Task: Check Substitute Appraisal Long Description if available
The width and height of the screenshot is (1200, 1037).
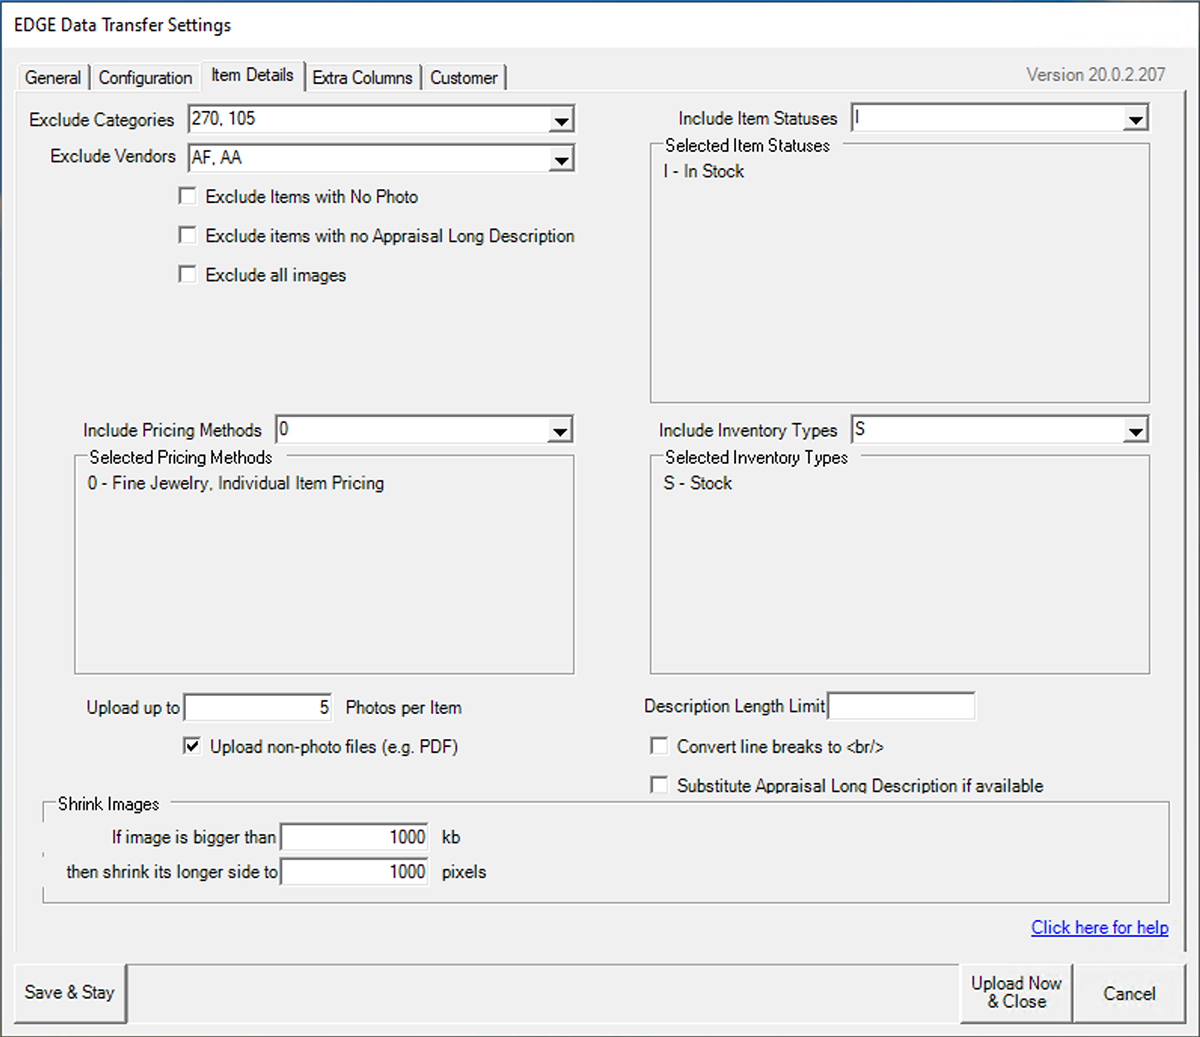Action: click(x=659, y=786)
